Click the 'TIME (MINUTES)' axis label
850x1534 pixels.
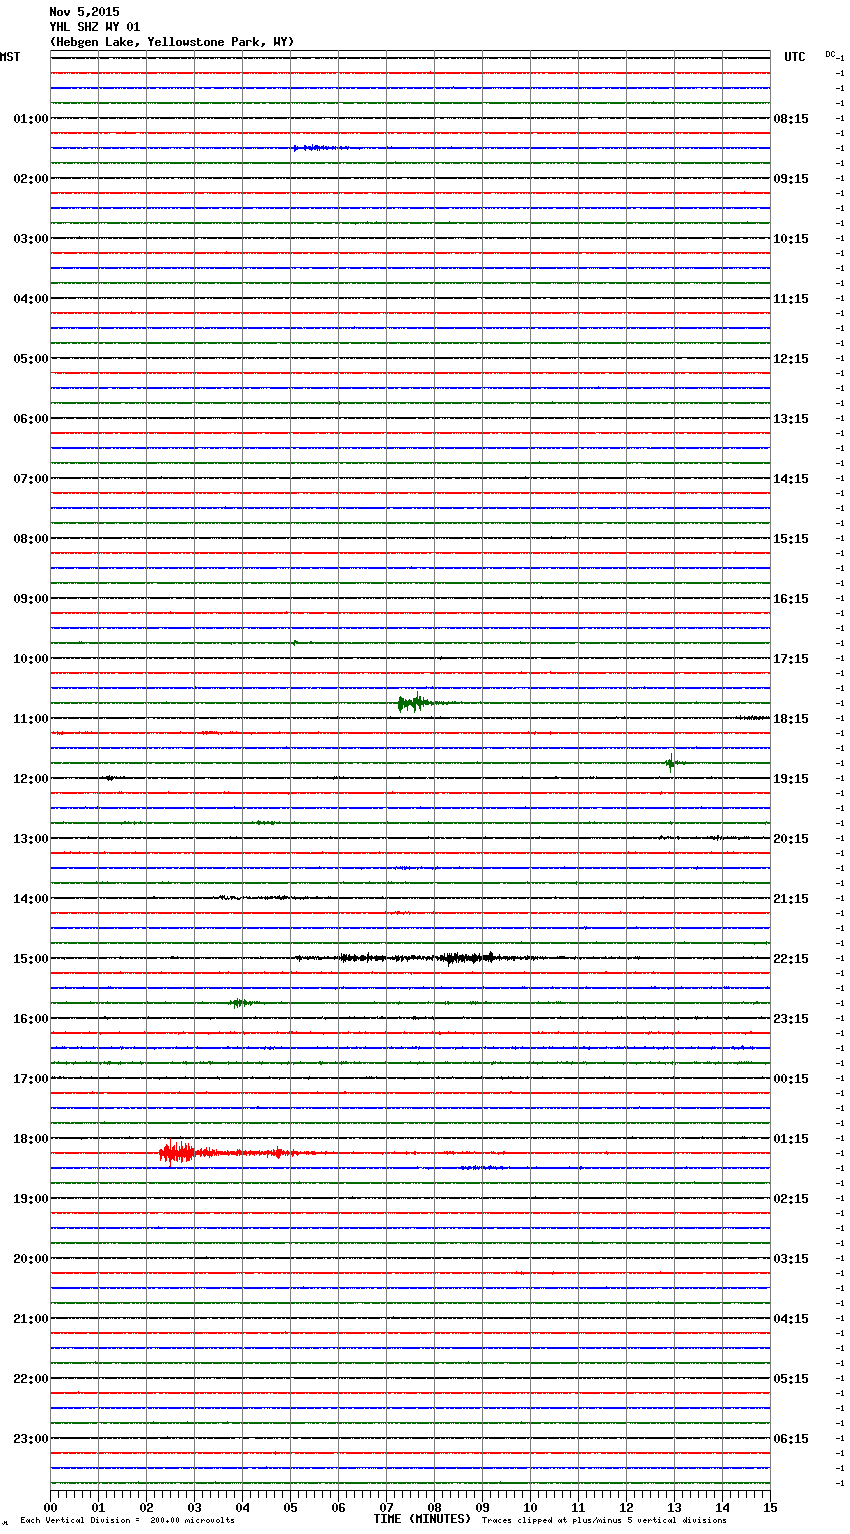[422, 1519]
